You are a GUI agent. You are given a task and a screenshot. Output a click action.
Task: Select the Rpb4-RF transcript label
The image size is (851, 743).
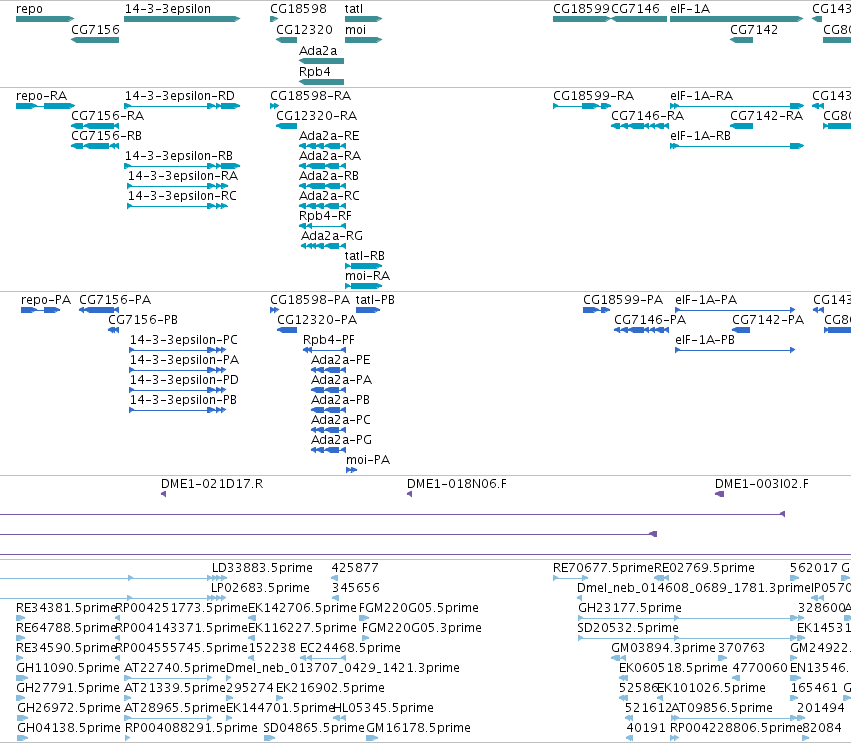[325, 216]
